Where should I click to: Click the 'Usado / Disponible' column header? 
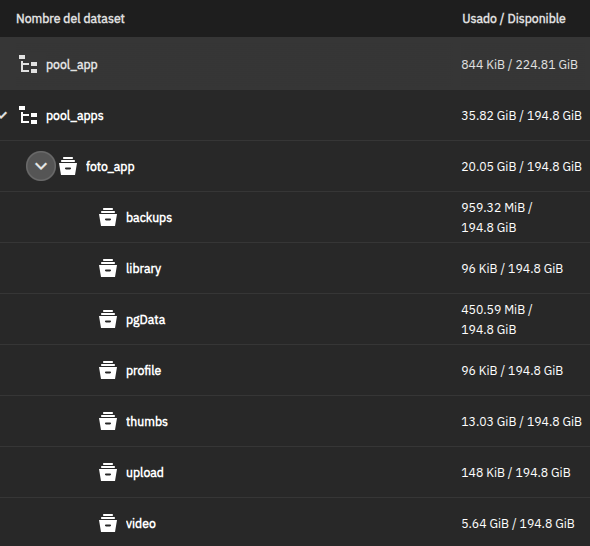(x=514, y=19)
